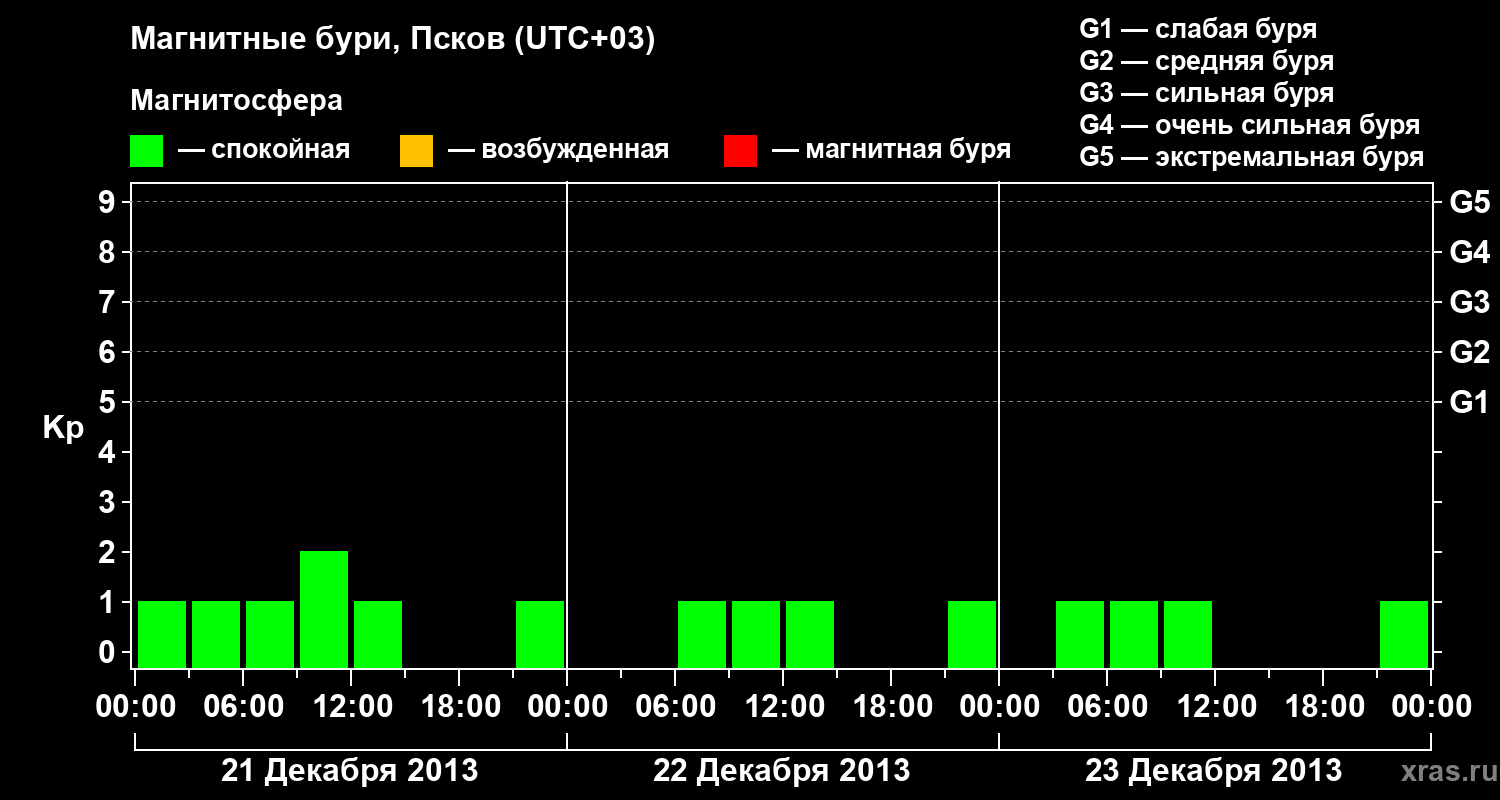Click the '21 Декабря 2013' date label
Screen dimensions: 1500x800
point(349,771)
